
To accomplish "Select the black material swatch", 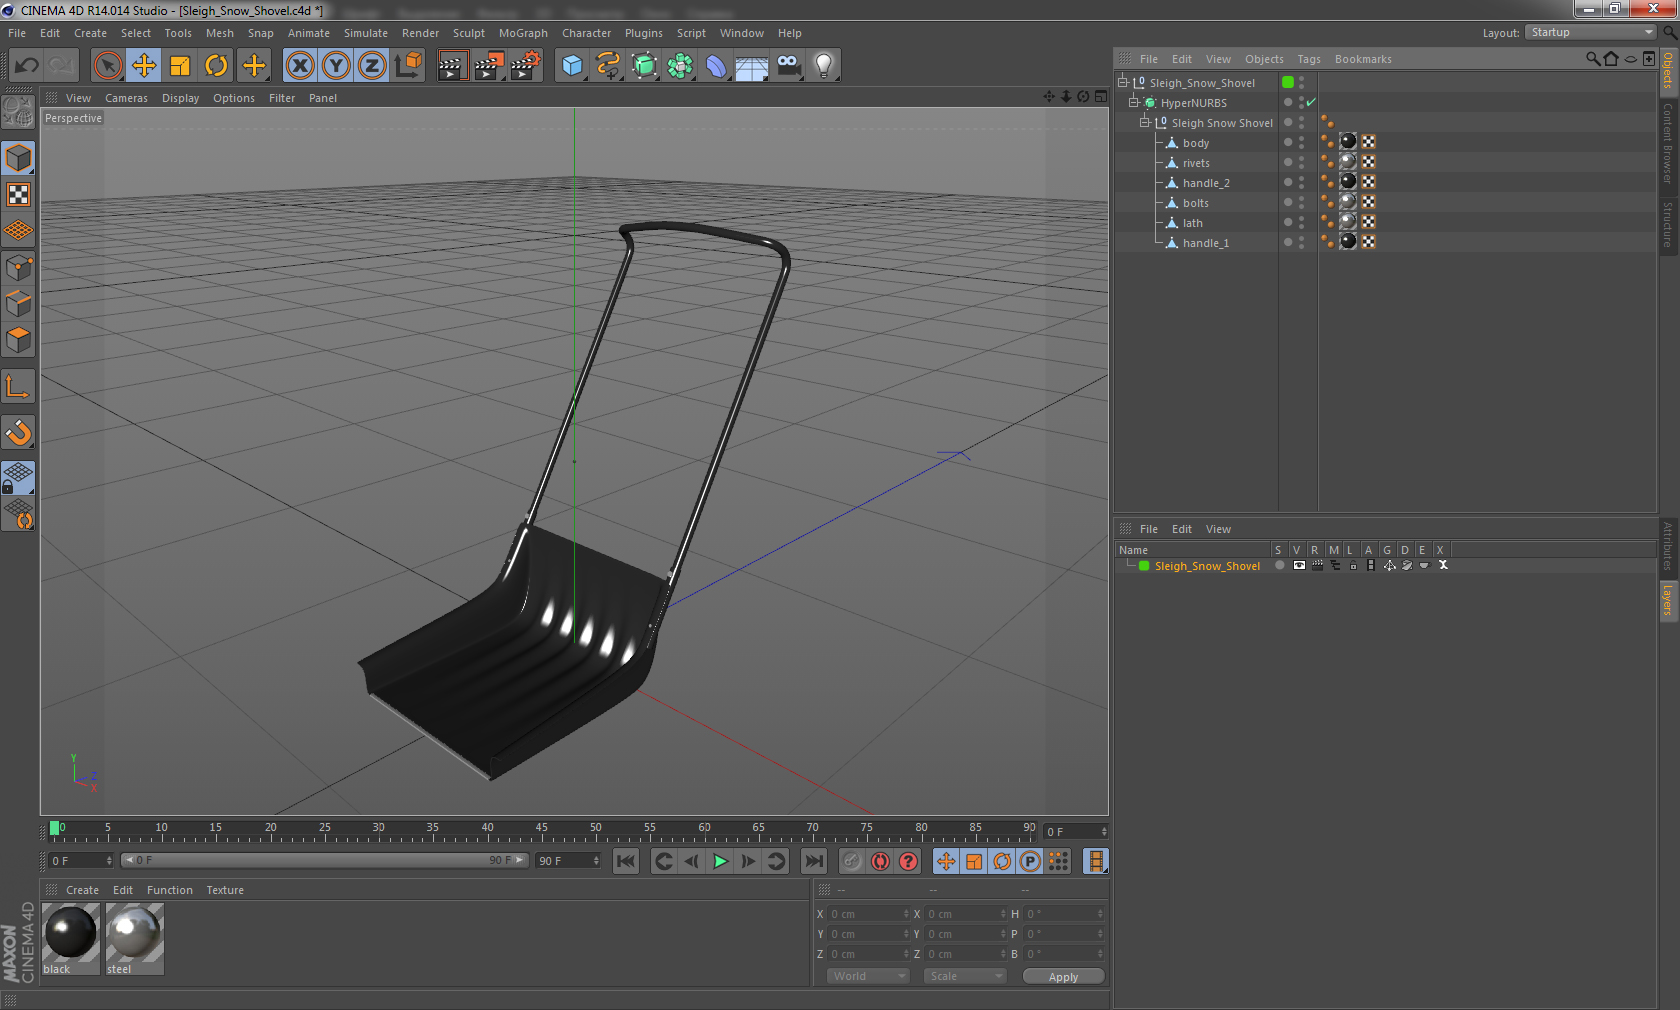I will pos(71,939).
